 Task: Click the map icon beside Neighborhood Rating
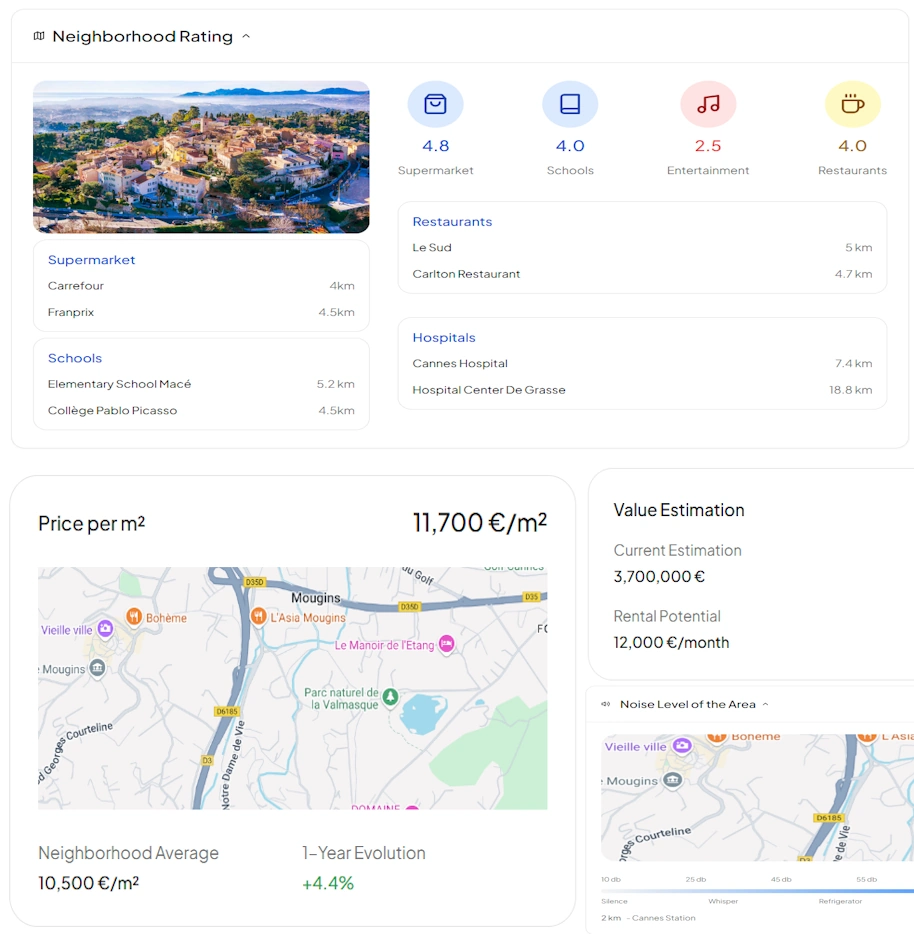[39, 36]
